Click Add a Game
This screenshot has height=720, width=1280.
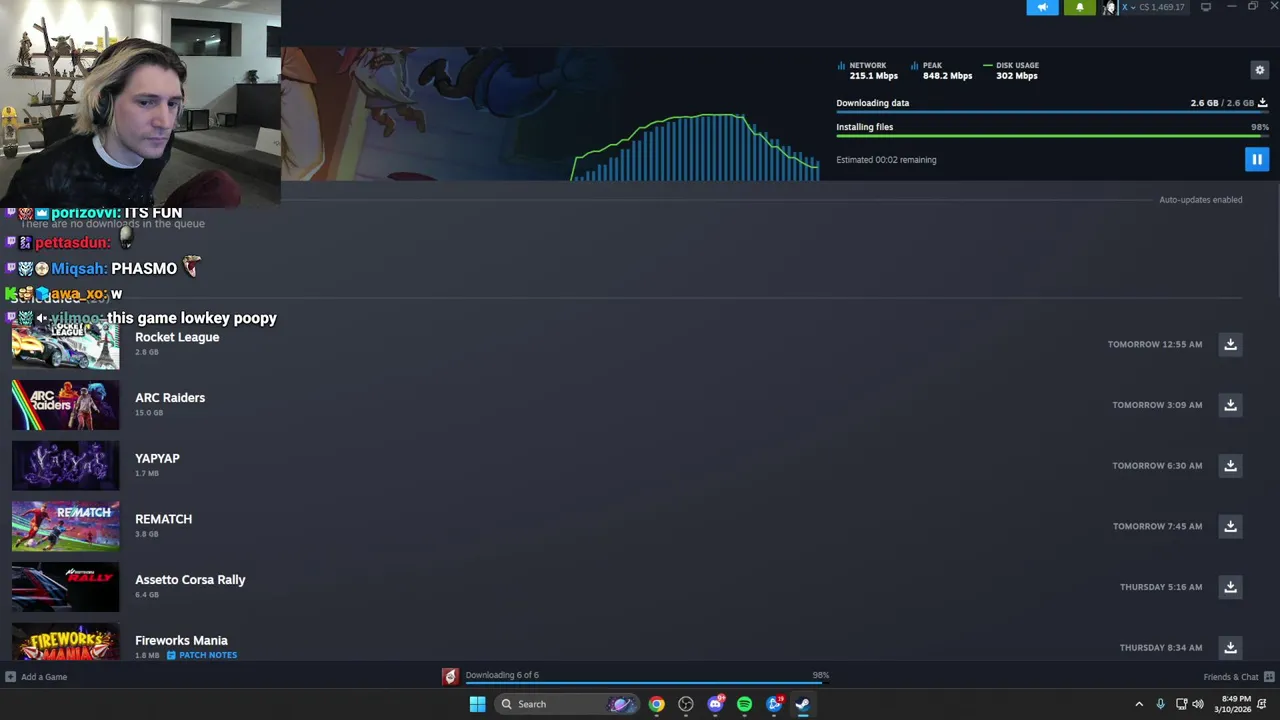coord(36,677)
